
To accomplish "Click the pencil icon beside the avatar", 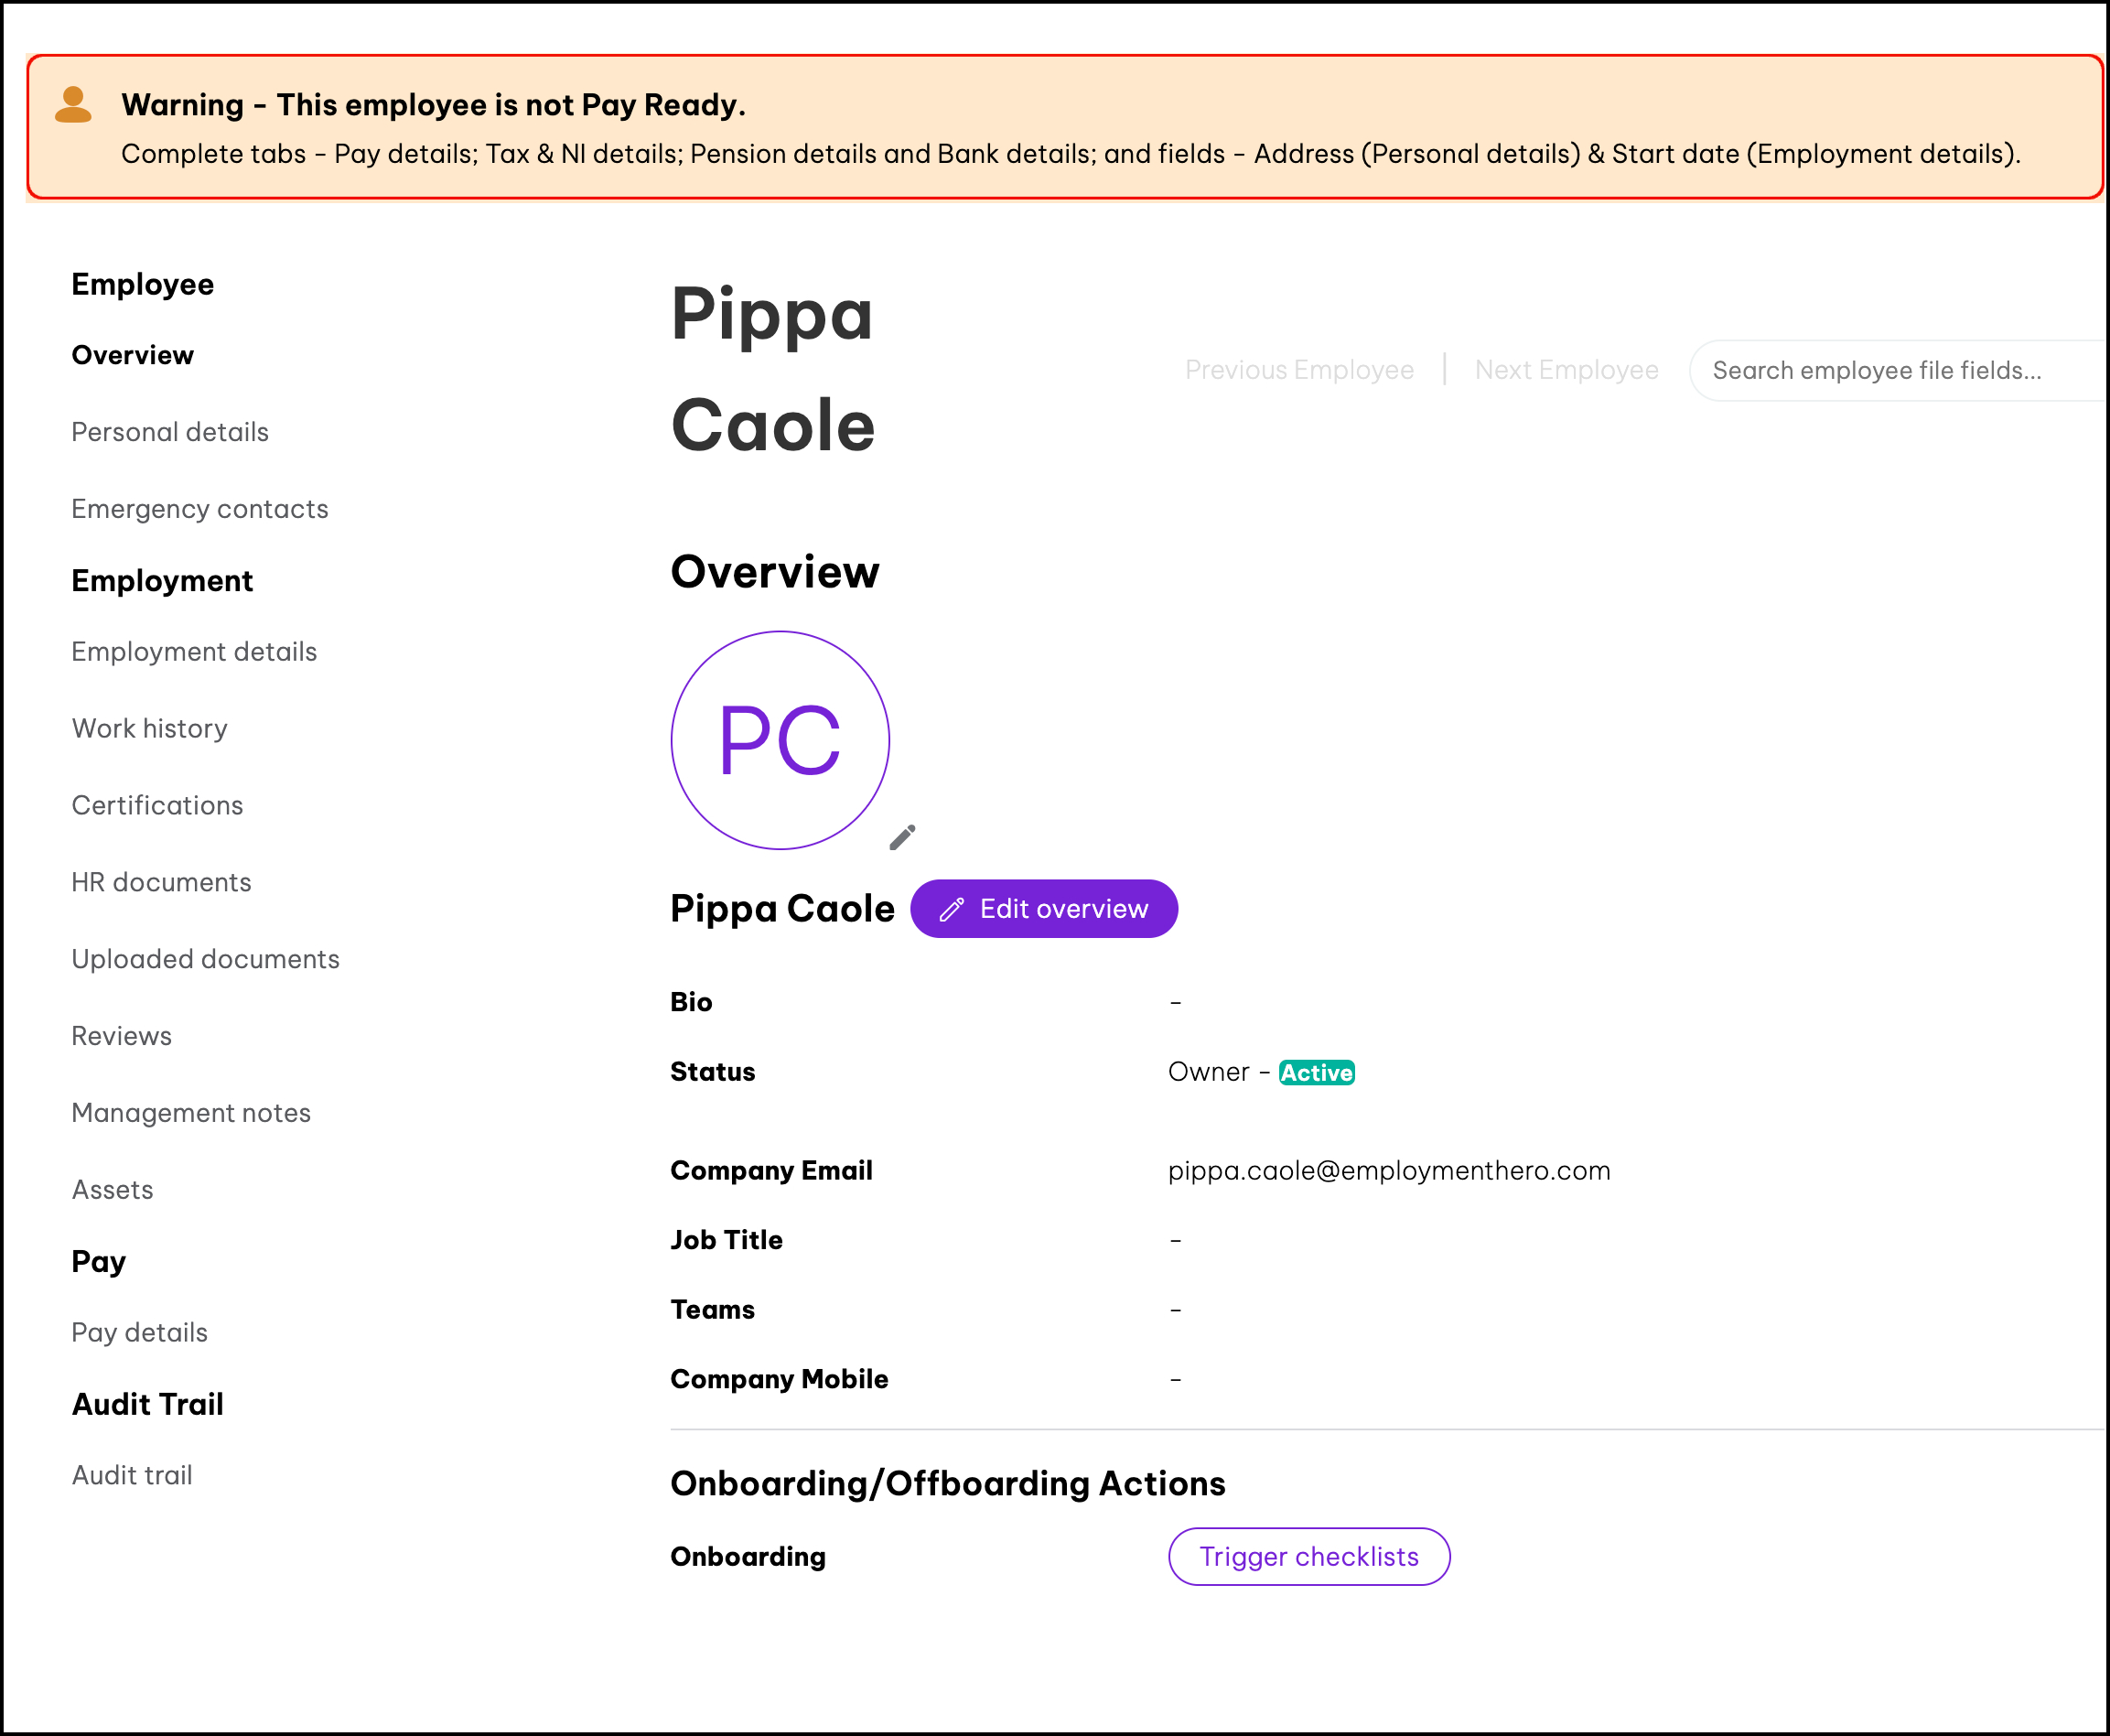I will pyautogui.click(x=902, y=837).
